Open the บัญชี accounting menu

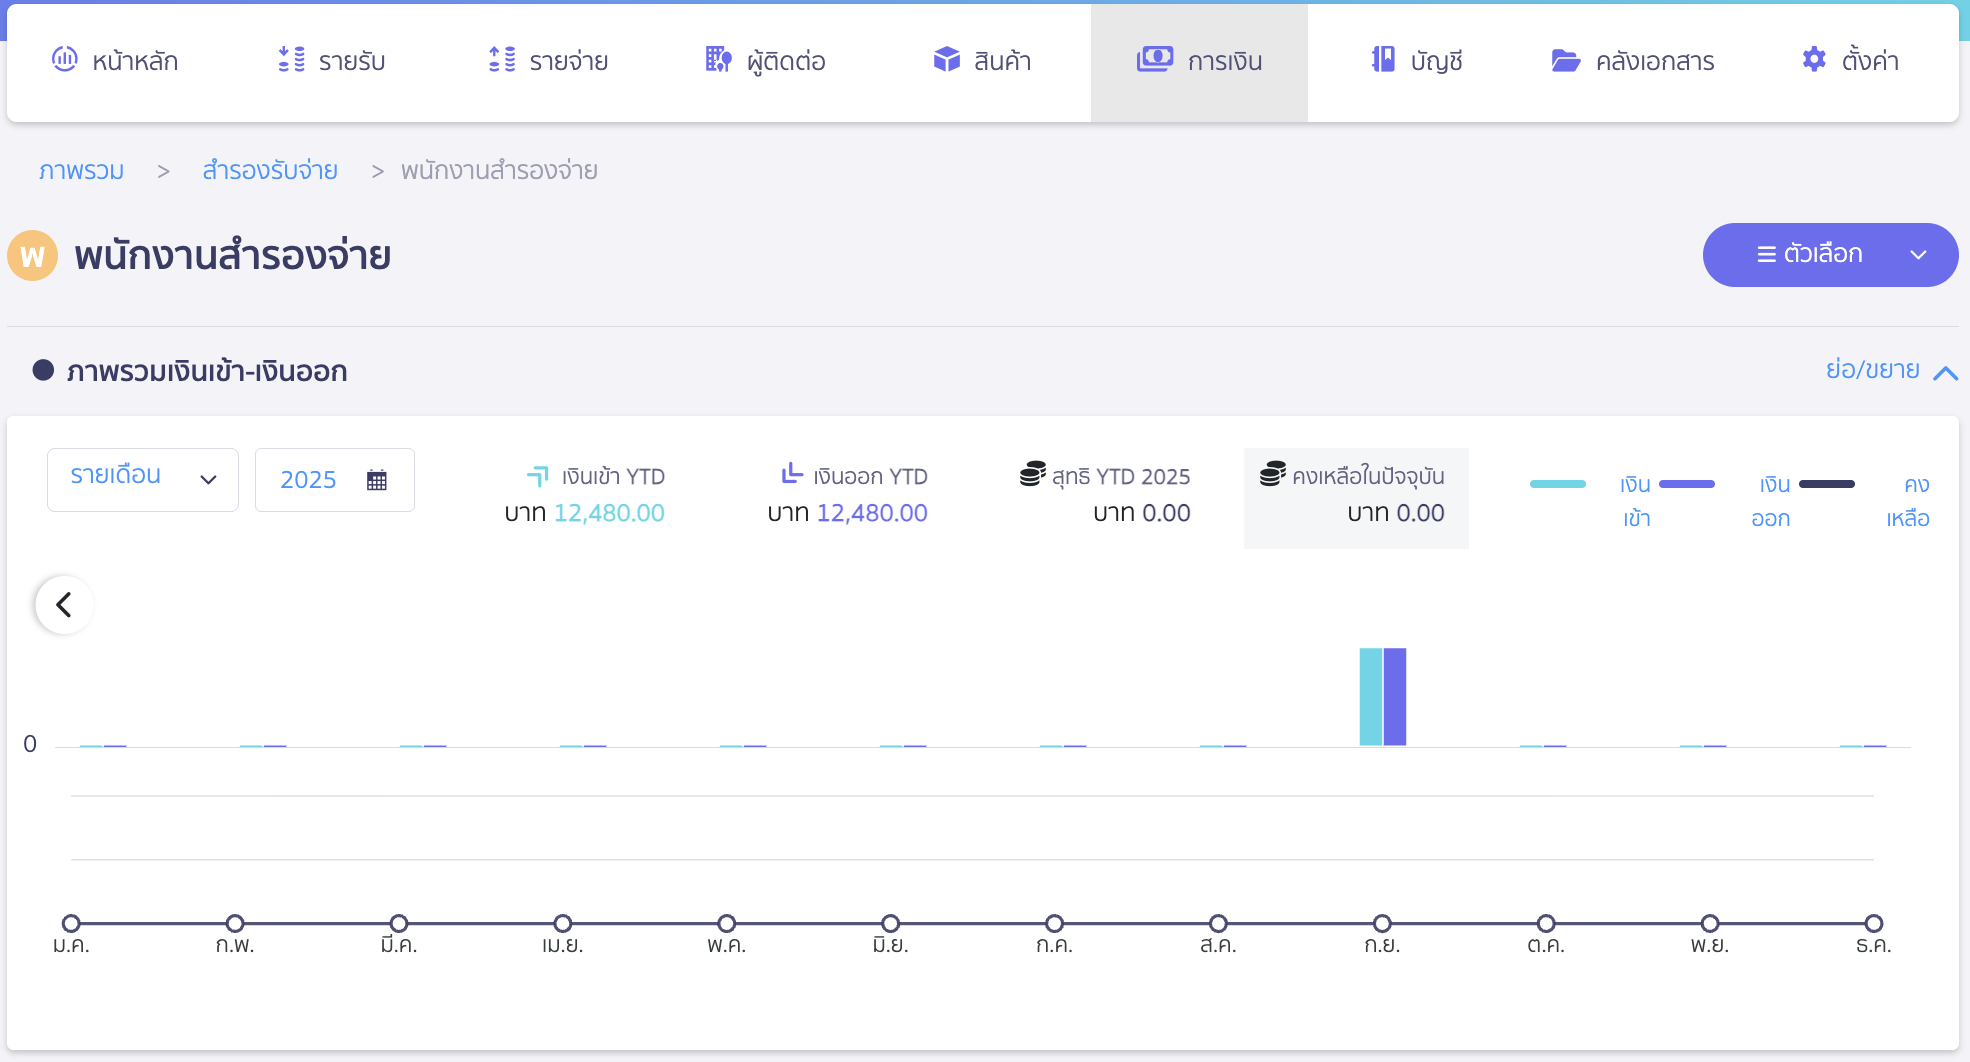click(x=1416, y=61)
